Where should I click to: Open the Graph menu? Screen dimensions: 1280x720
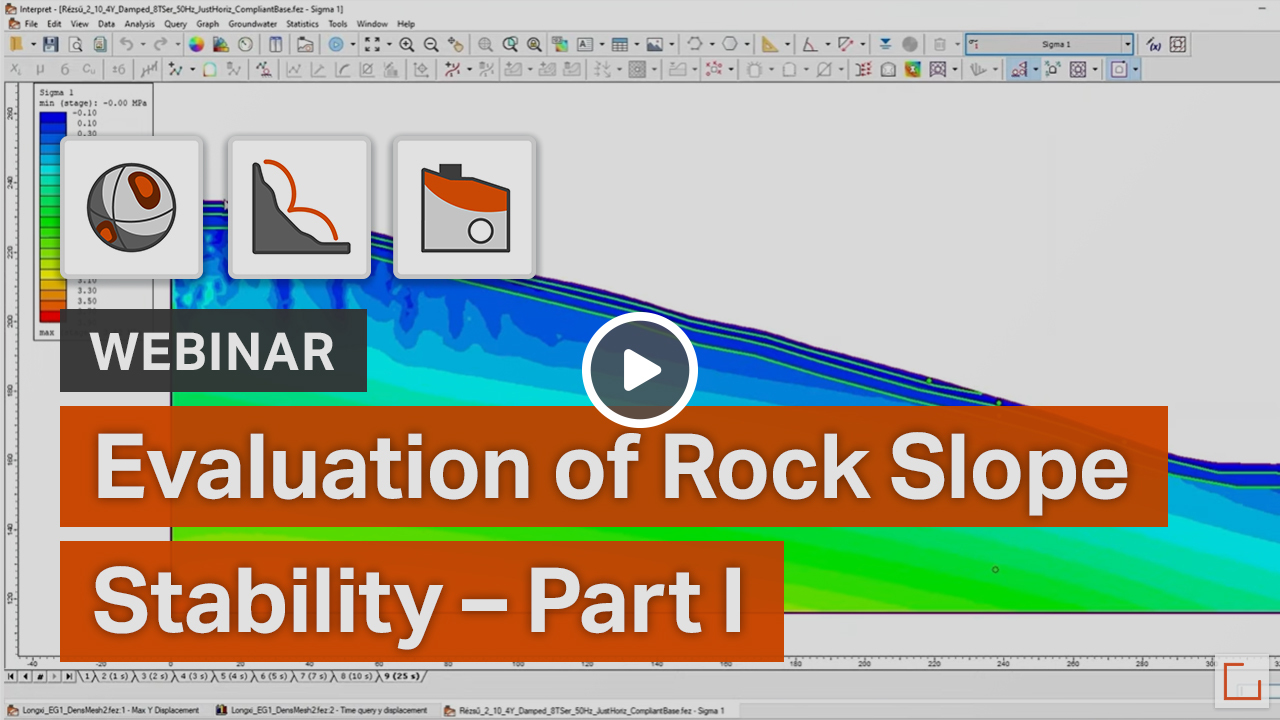pos(208,23)
